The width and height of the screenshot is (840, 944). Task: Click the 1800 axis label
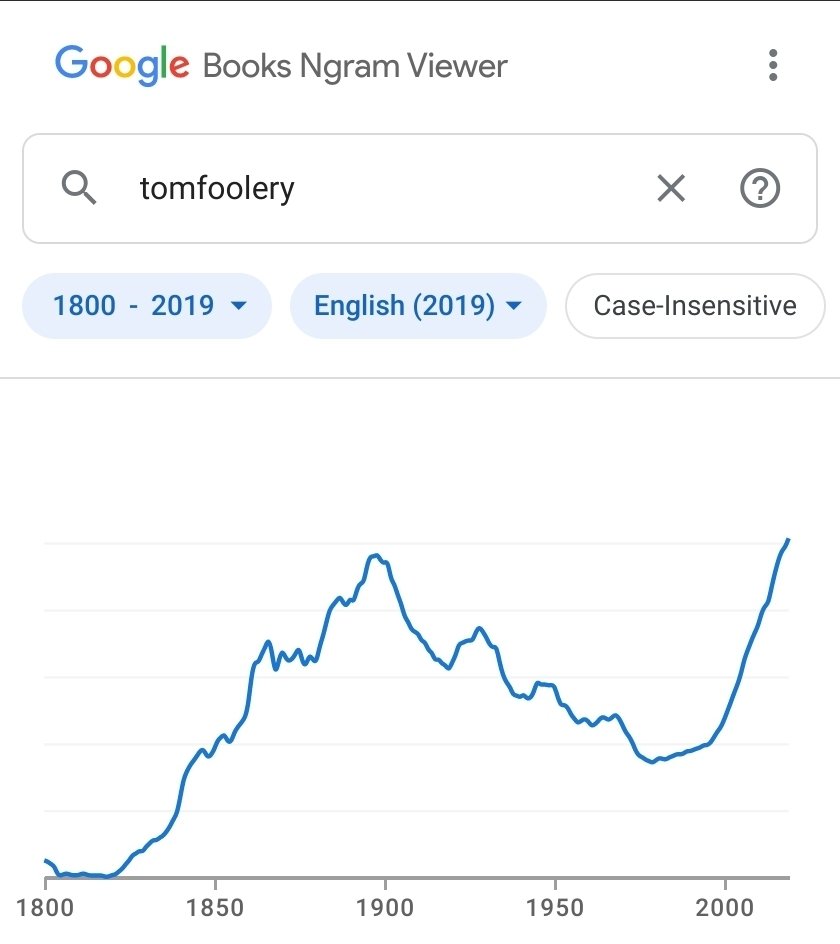[45, 908]
